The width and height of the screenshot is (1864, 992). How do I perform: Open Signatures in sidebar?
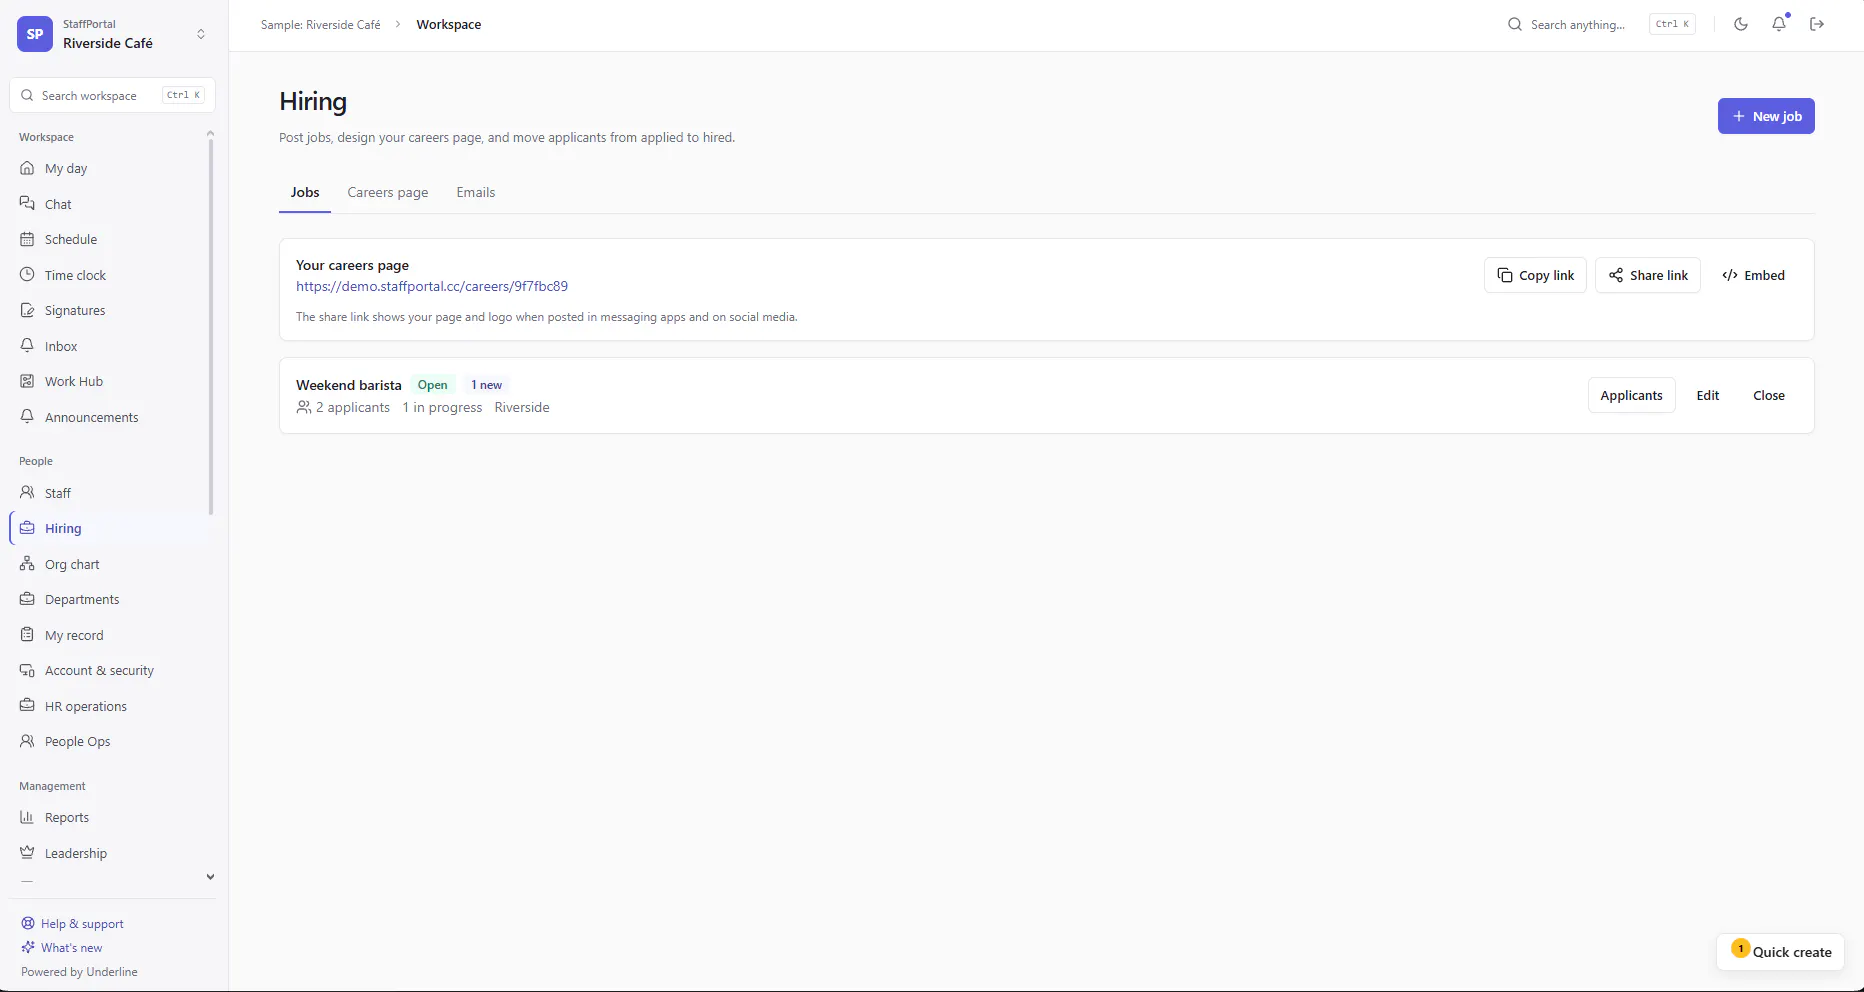click(110, 310)
